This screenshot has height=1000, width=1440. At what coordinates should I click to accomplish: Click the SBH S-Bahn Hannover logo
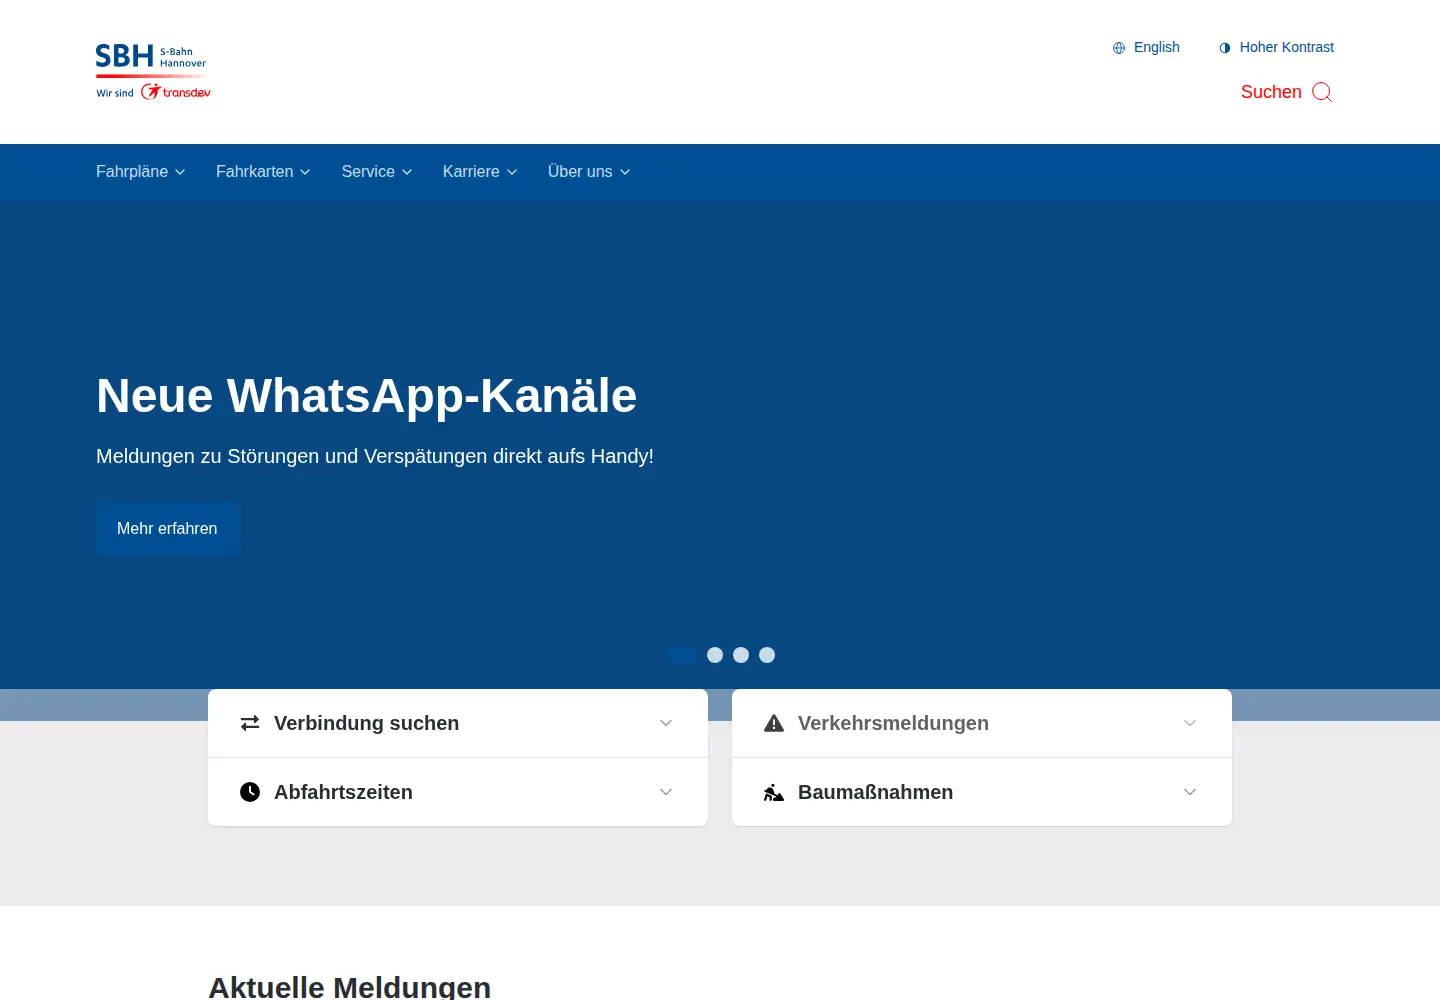(153, 71)
